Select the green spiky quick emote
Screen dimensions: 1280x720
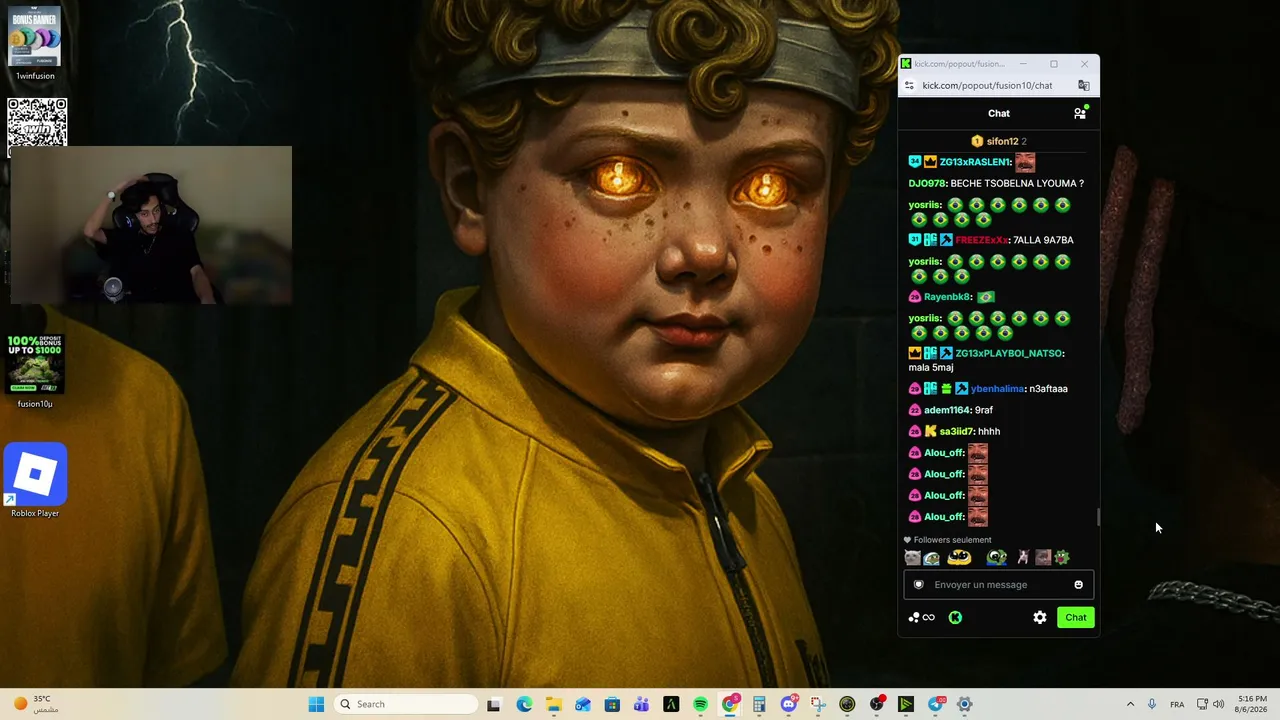coord(1062,558)
